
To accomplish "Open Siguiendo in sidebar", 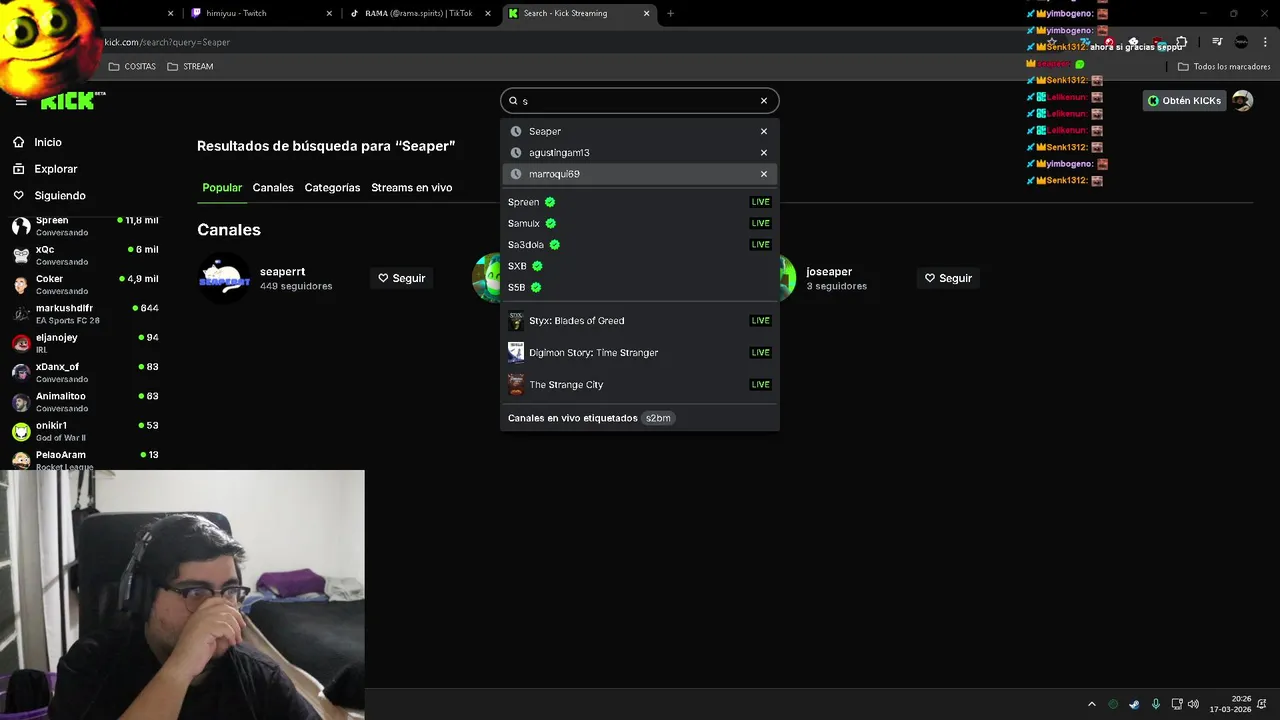I will click(49, 196).
